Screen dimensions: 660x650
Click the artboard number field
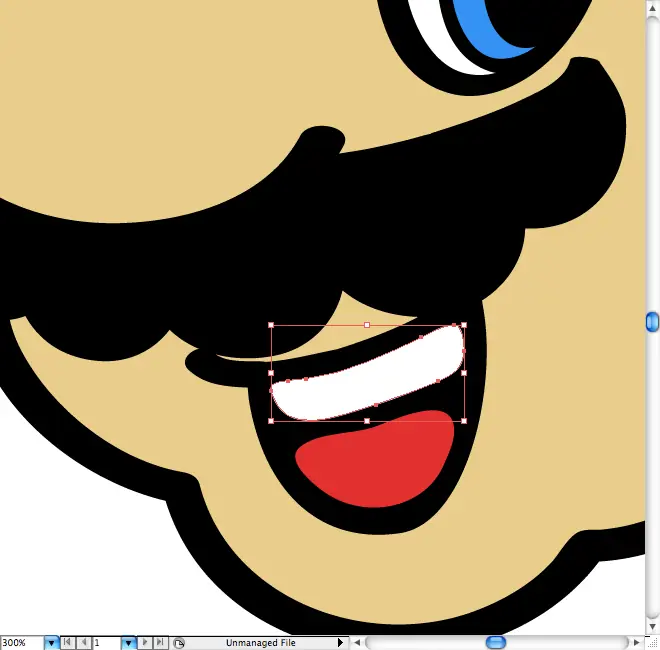point(107,643)
